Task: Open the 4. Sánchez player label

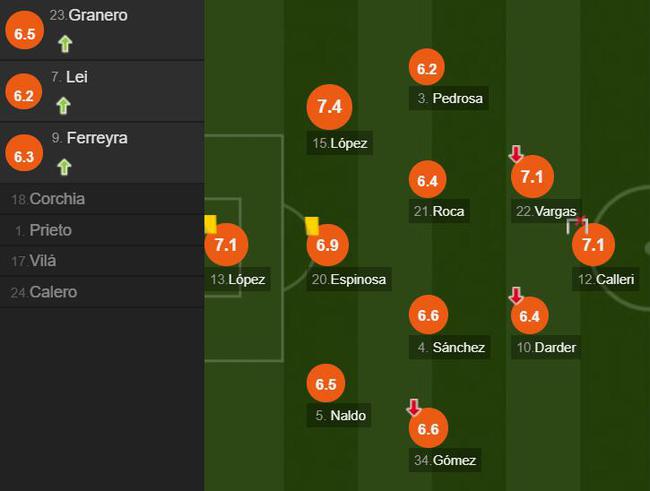Action: pyautogui.click(x=450, y=347)
